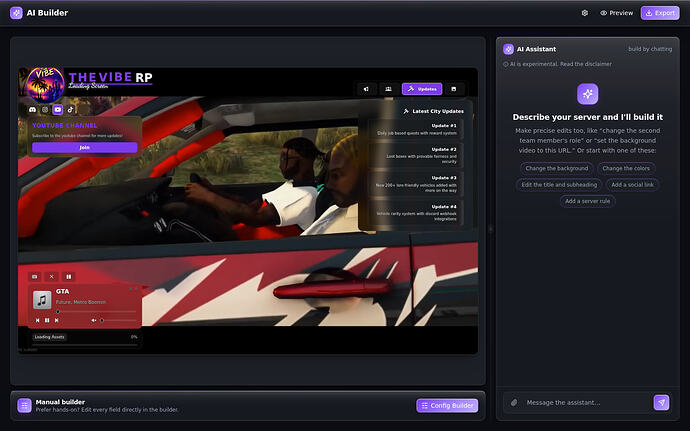This screenshot has height=431, width=690.
Task: Click the attachment paperclip icon
Action: (514, 402)
